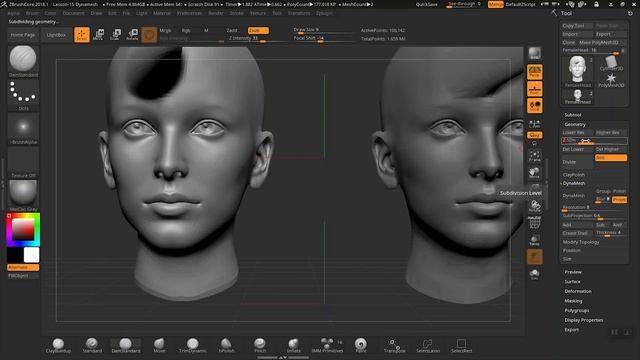
Task: Choose the SelectLasso brush
Action: (428, 345)
